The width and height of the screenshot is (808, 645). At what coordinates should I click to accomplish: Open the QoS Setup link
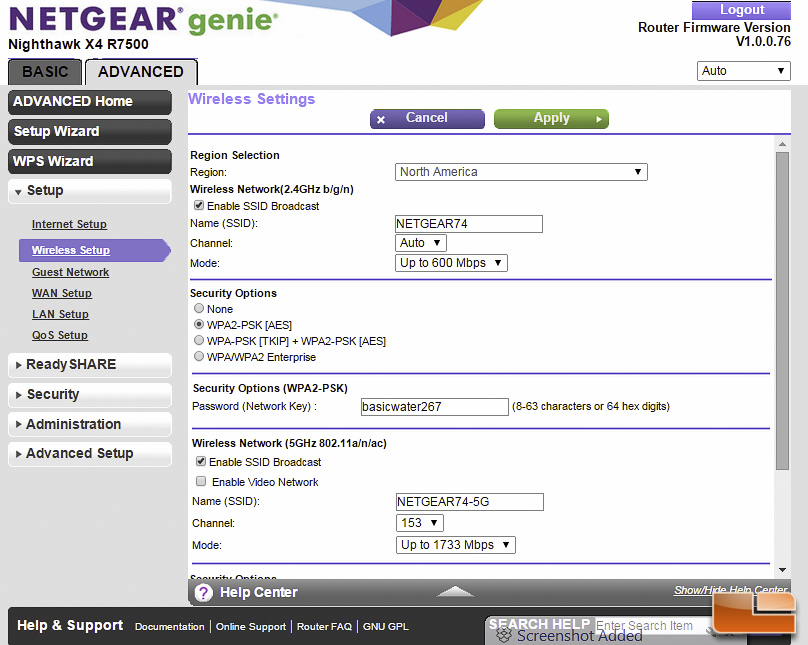coord(60,336)
